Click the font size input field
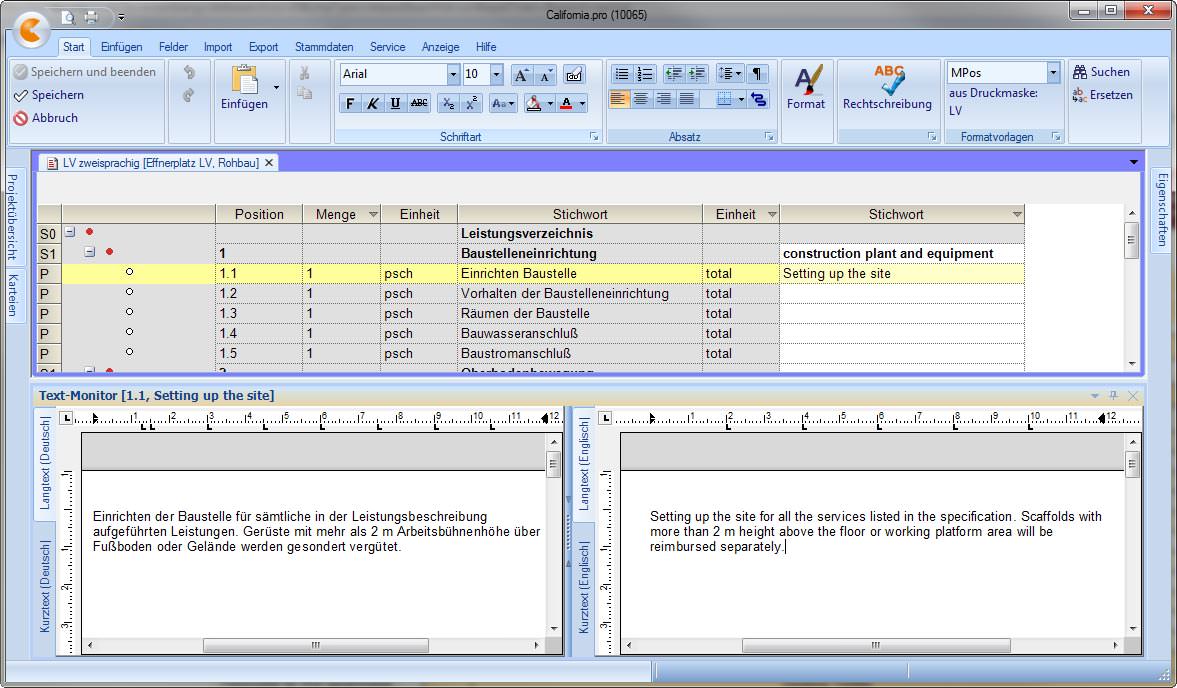The image size is (1177, 688). click(476, 74)
